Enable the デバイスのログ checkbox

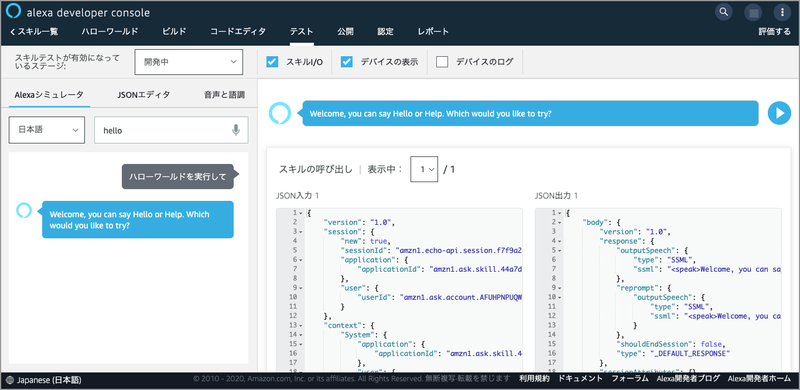[442, 62]
